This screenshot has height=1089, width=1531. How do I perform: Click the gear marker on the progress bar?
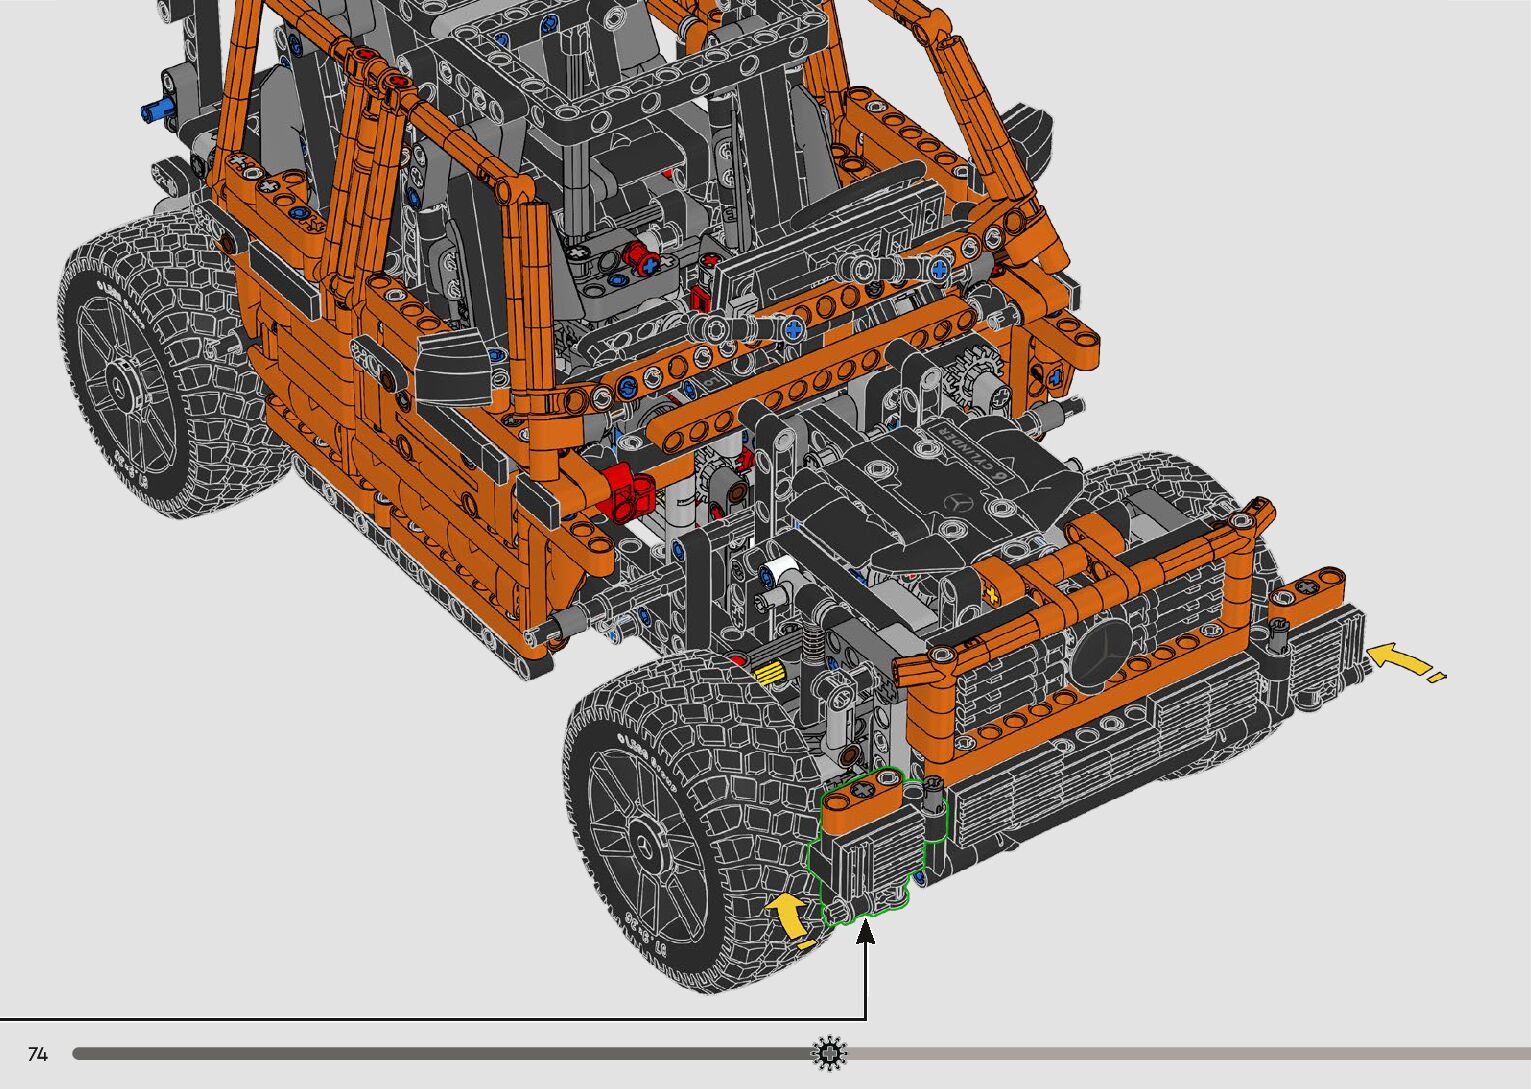(x=829, y=1053)
